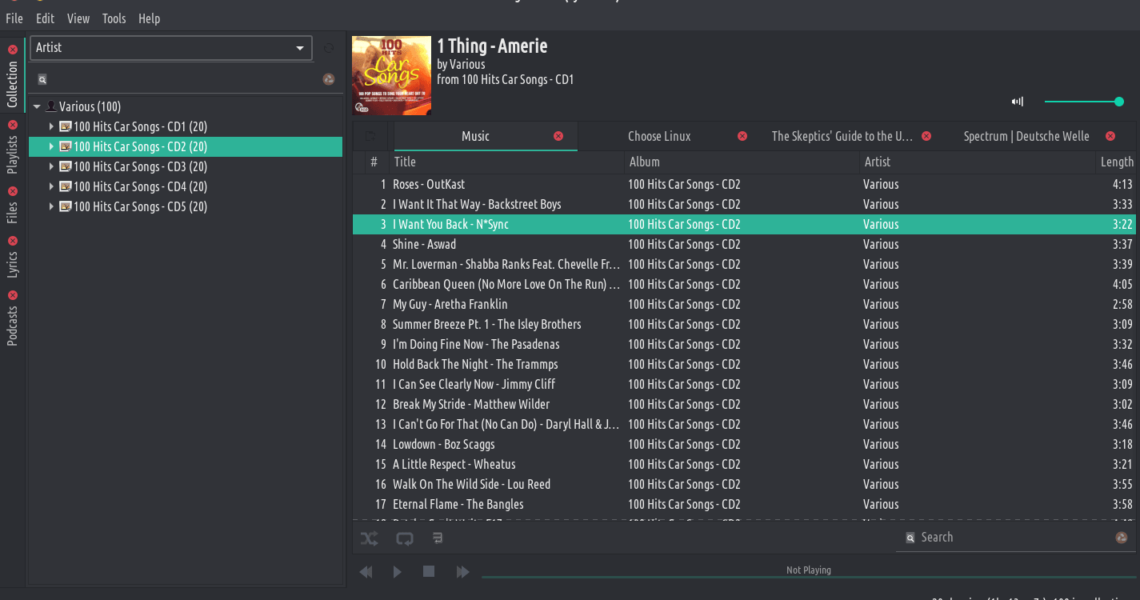Image resolution: width=1140 pixels, height=600 pixels.
Task: Collapse the Various (100) artist node
Action: [37, 107]
